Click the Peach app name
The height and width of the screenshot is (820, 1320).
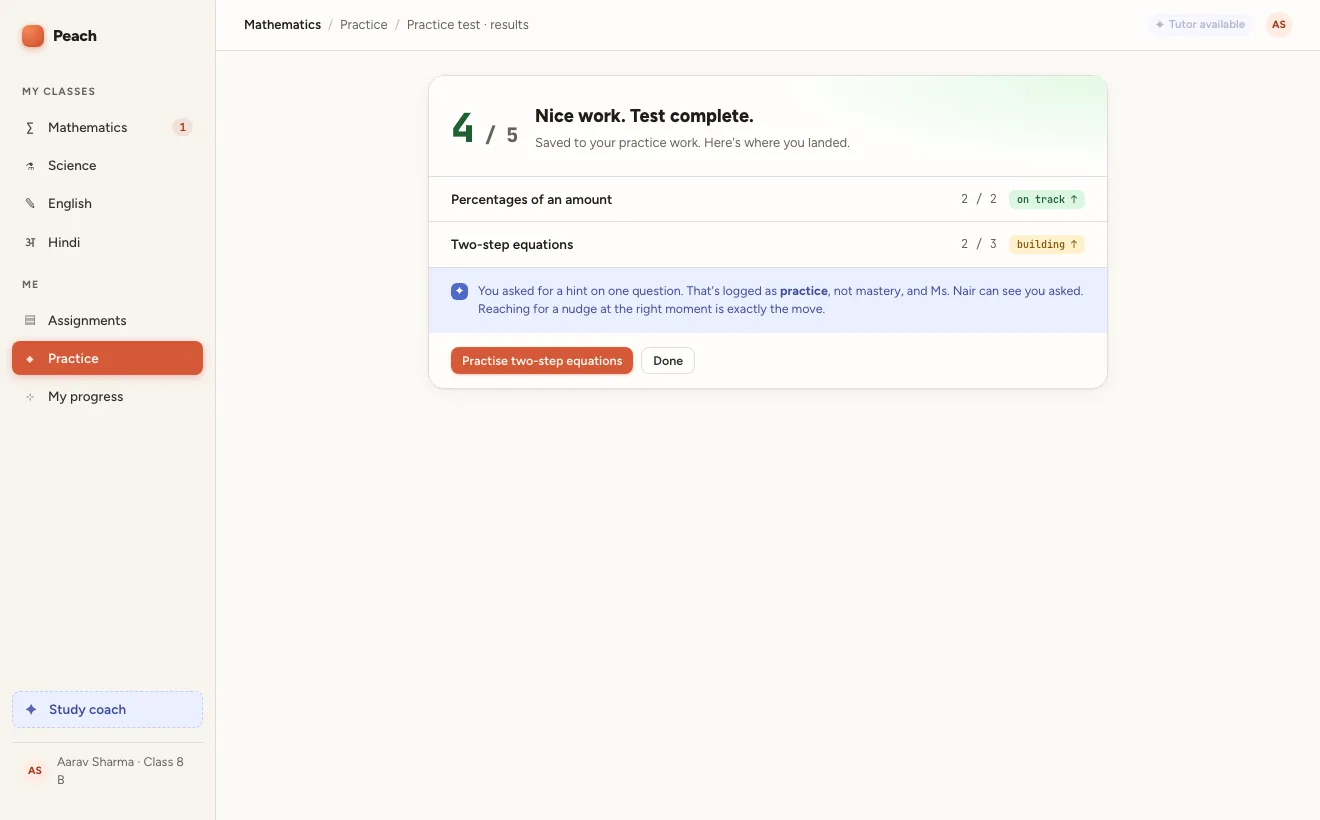(75, 36)
